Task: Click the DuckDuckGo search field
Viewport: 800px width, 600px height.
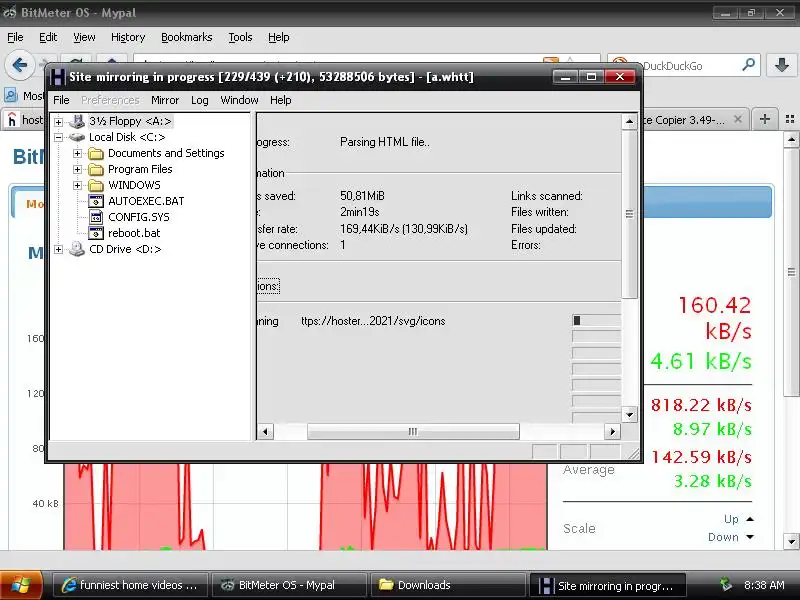Action: pyautogui.click(x=686, y=65)
